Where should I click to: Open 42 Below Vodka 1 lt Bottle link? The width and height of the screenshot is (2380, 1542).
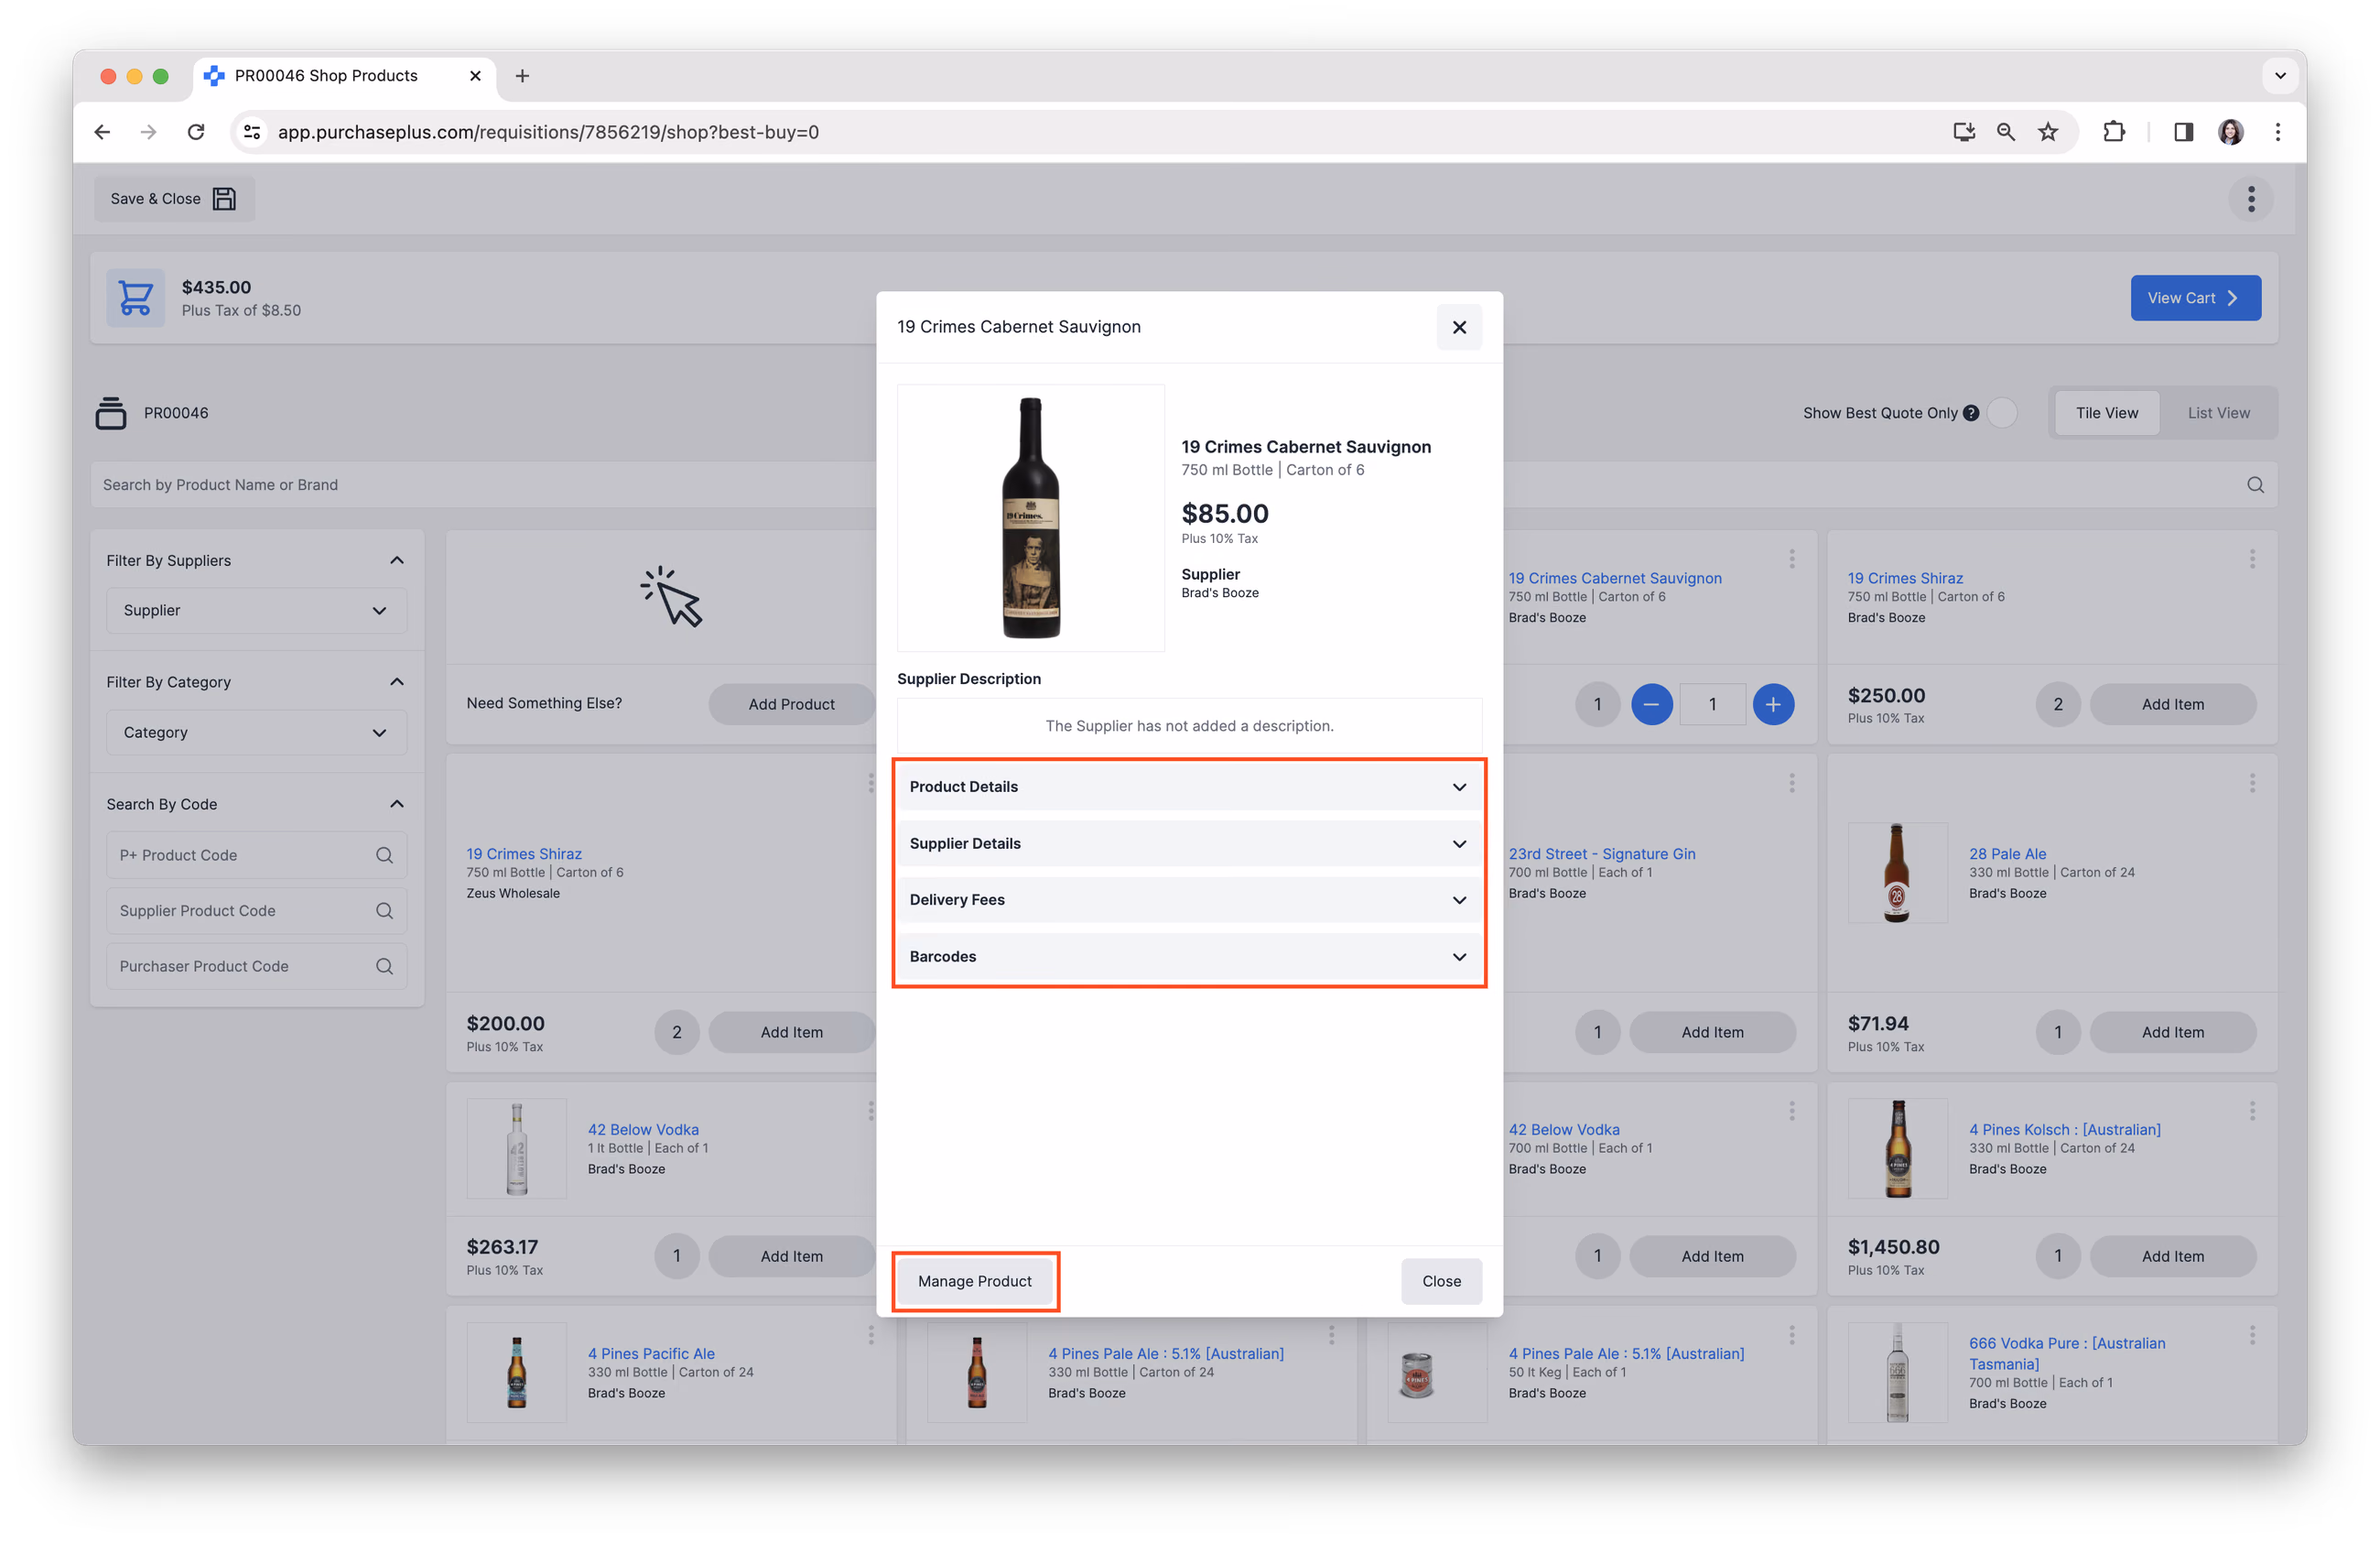[643, 1129]
